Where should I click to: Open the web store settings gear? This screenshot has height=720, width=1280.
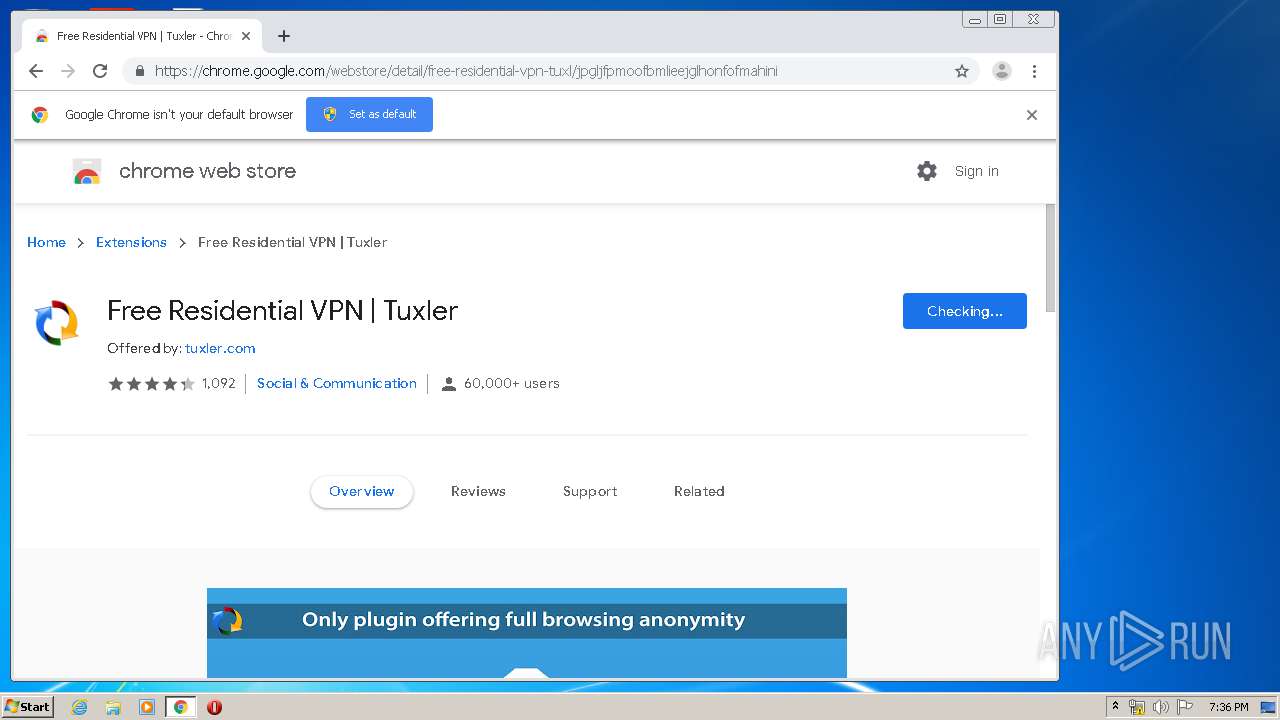point(927,171)
